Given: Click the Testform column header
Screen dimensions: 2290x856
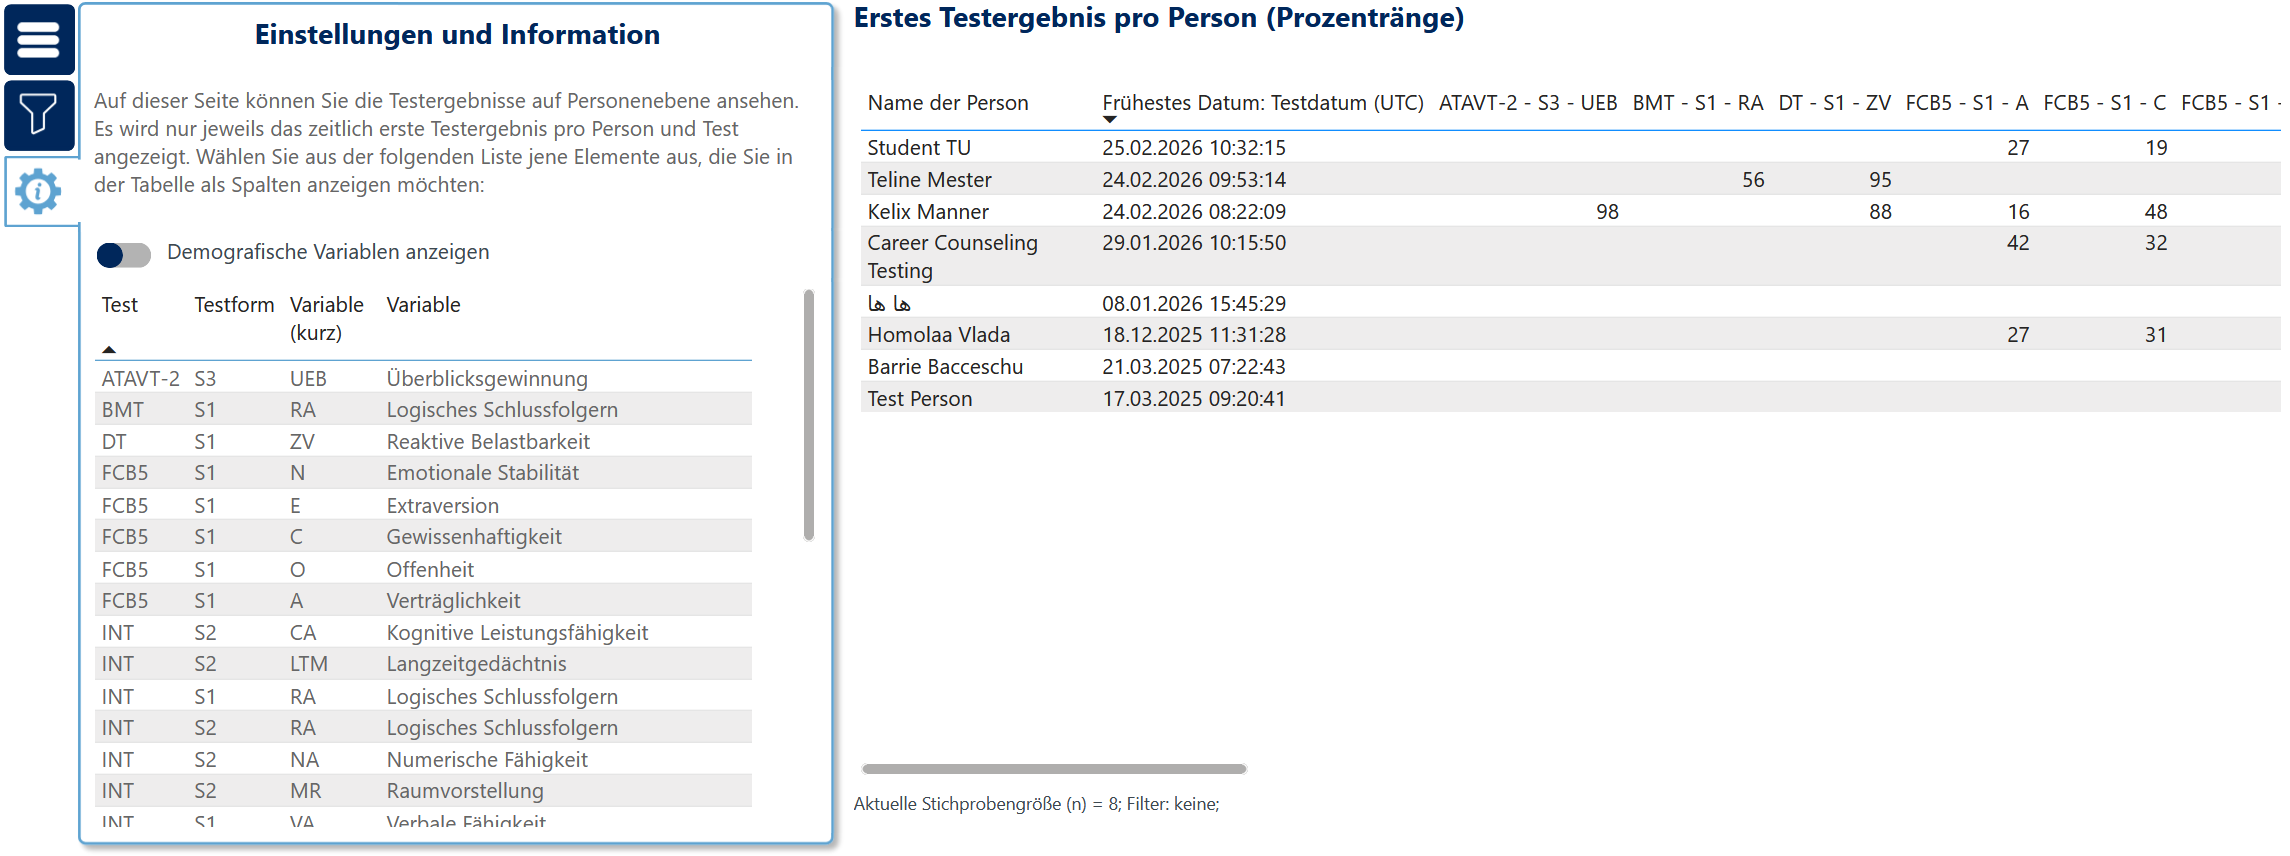Looking at the screenshot, I should (x=233, y=305).
